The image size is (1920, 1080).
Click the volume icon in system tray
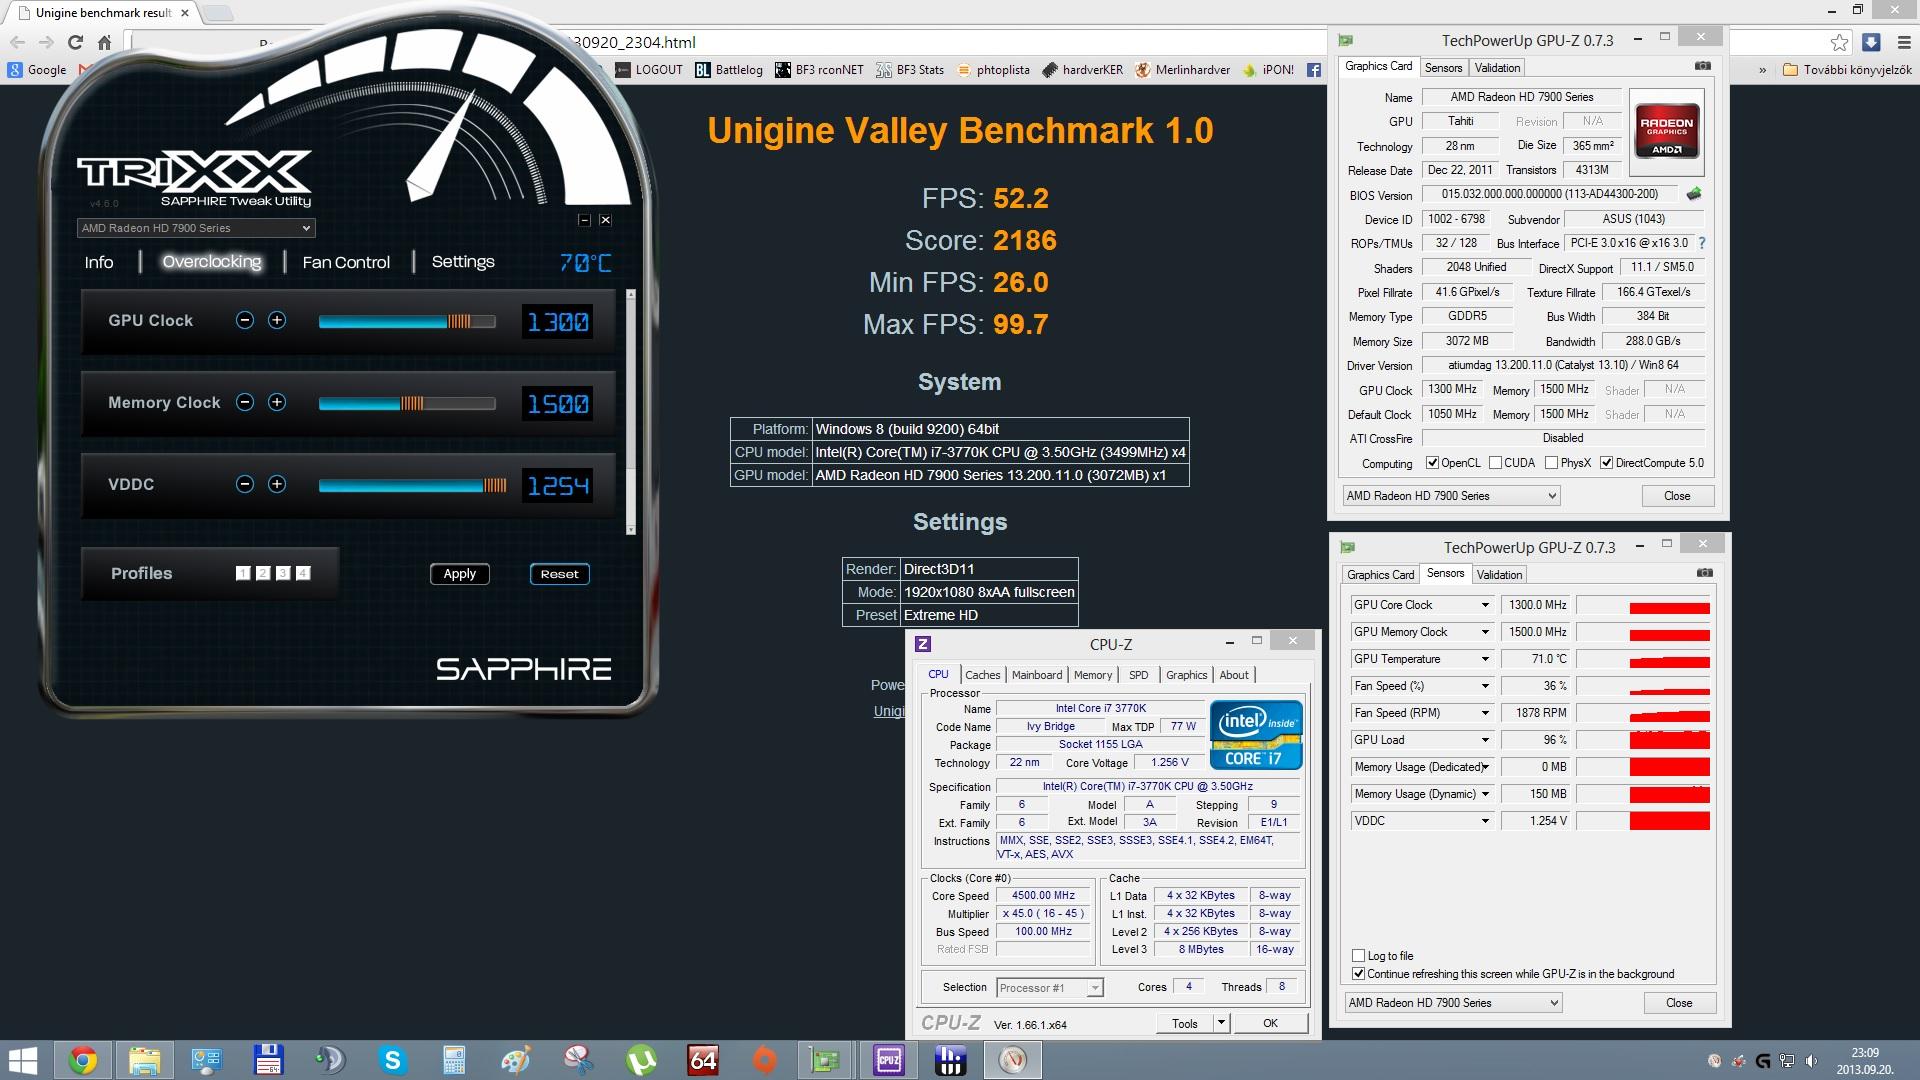1809,1061
